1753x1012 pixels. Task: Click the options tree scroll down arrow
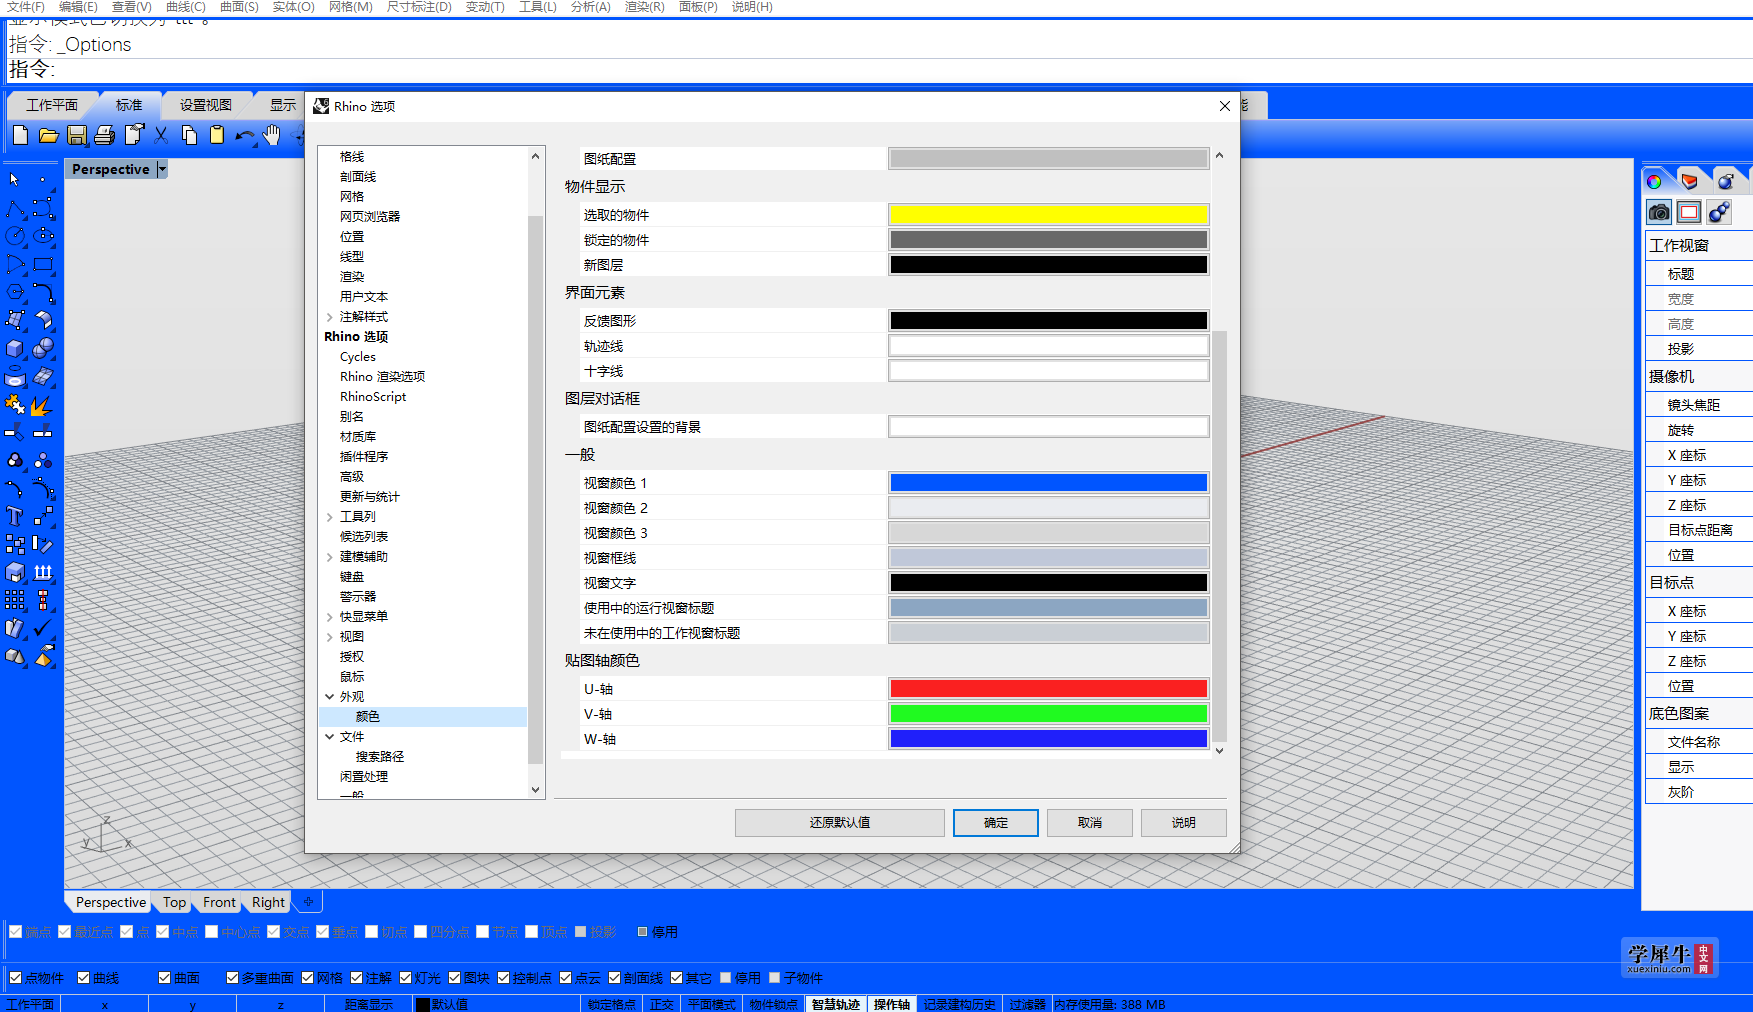pos(535,789)
